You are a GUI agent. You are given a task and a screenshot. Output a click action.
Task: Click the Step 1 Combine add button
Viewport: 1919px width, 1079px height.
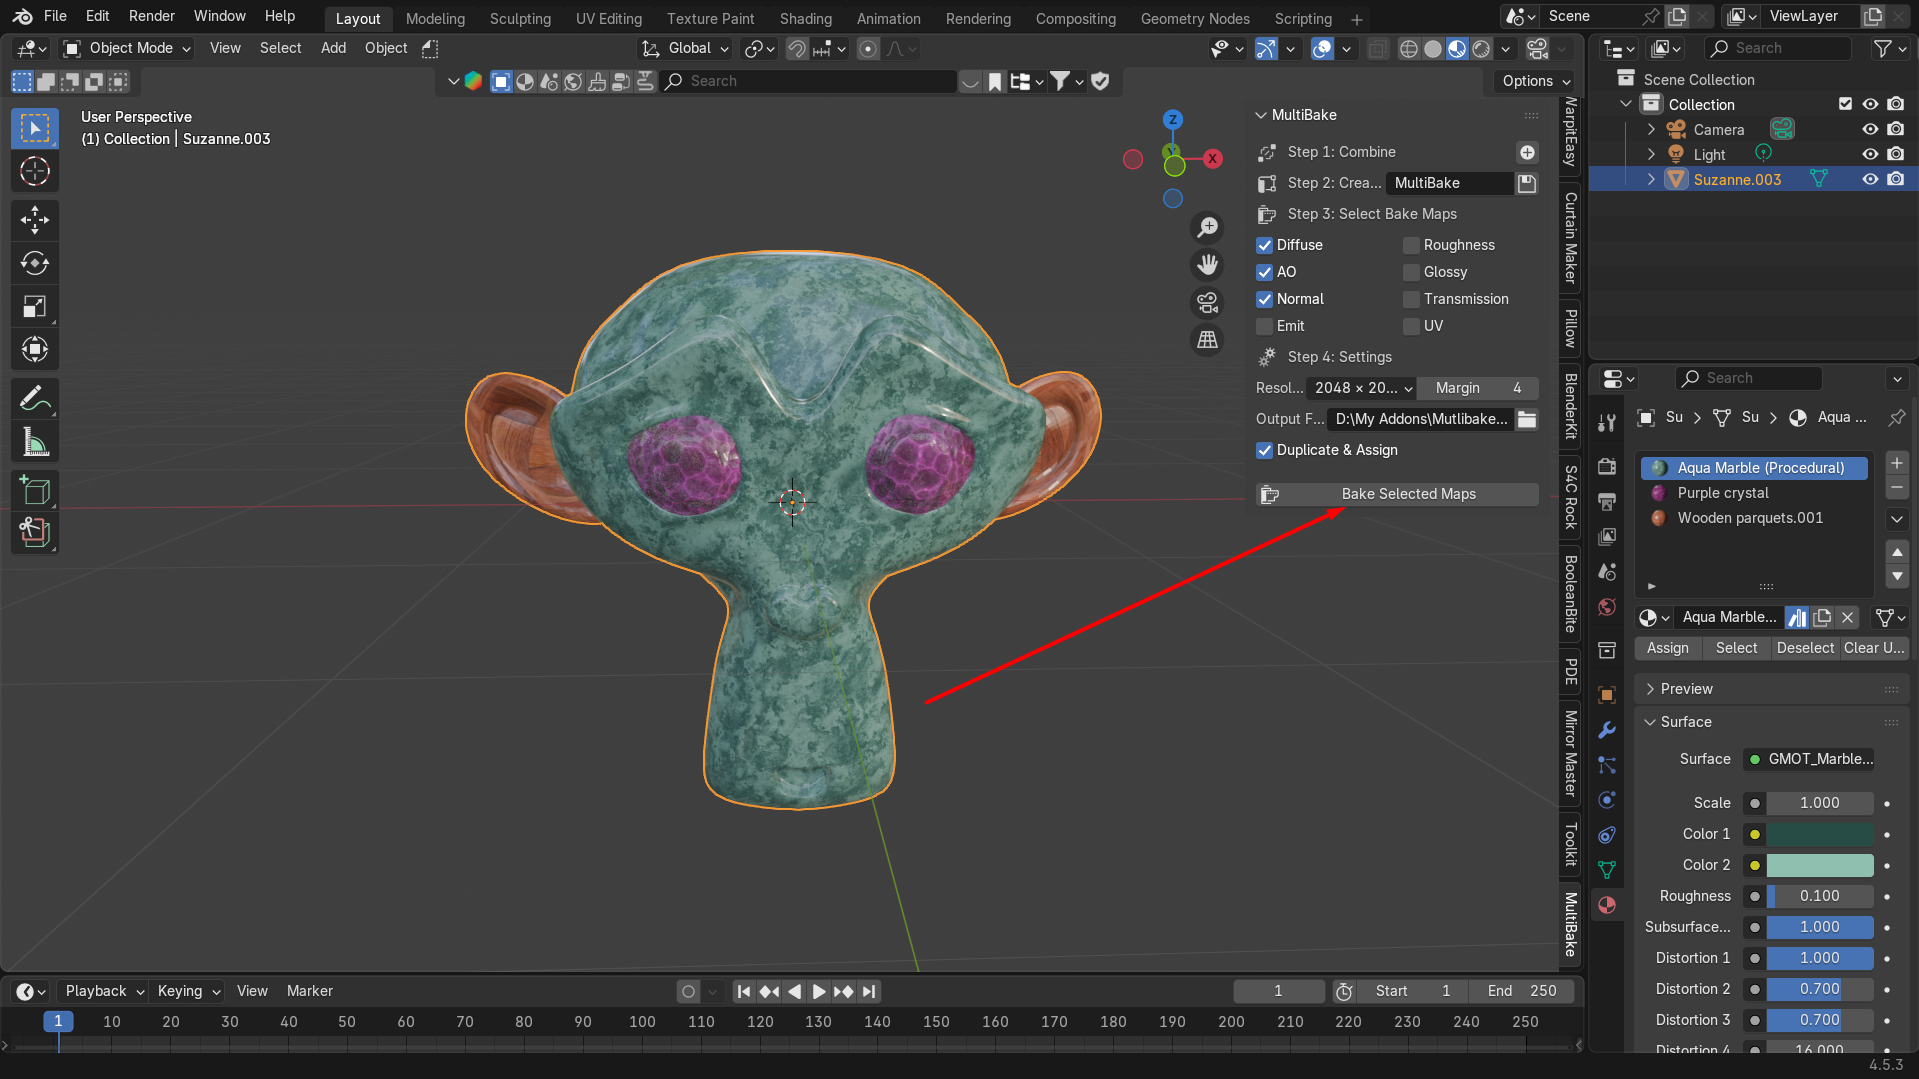[1527, 152]
